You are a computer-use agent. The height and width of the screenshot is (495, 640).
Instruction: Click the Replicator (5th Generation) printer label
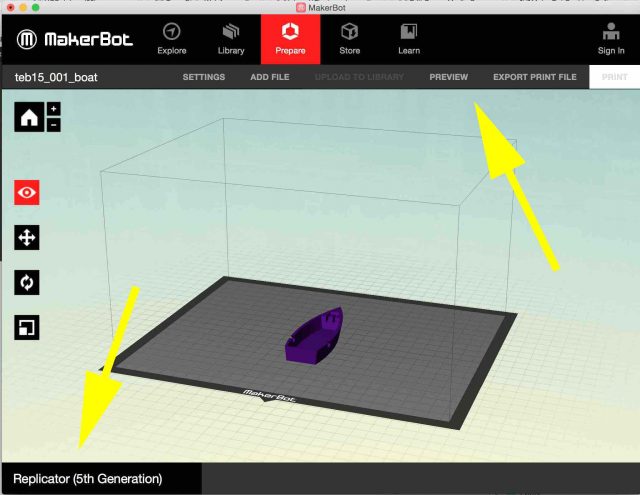[88, 479]
